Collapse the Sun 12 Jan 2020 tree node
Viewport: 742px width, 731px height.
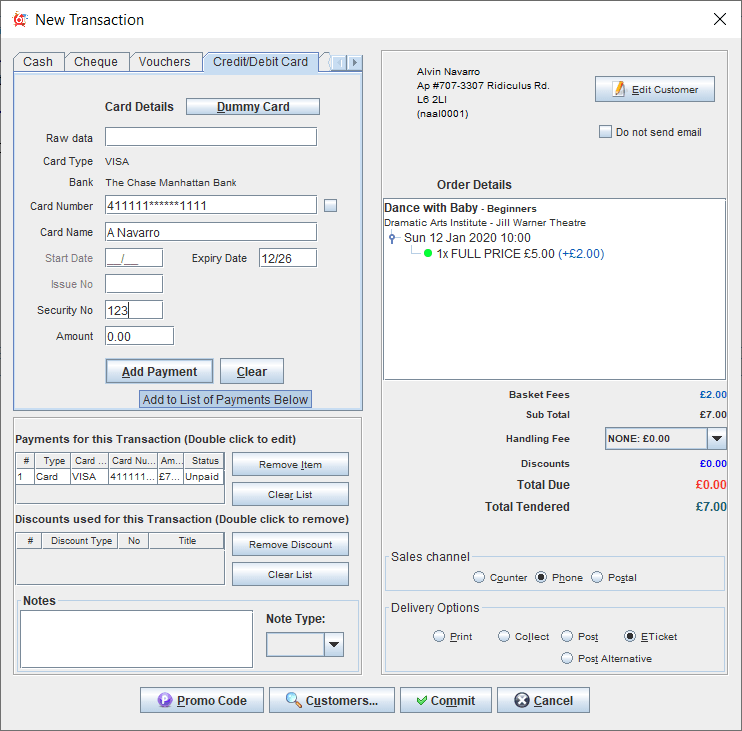[393, 239]
